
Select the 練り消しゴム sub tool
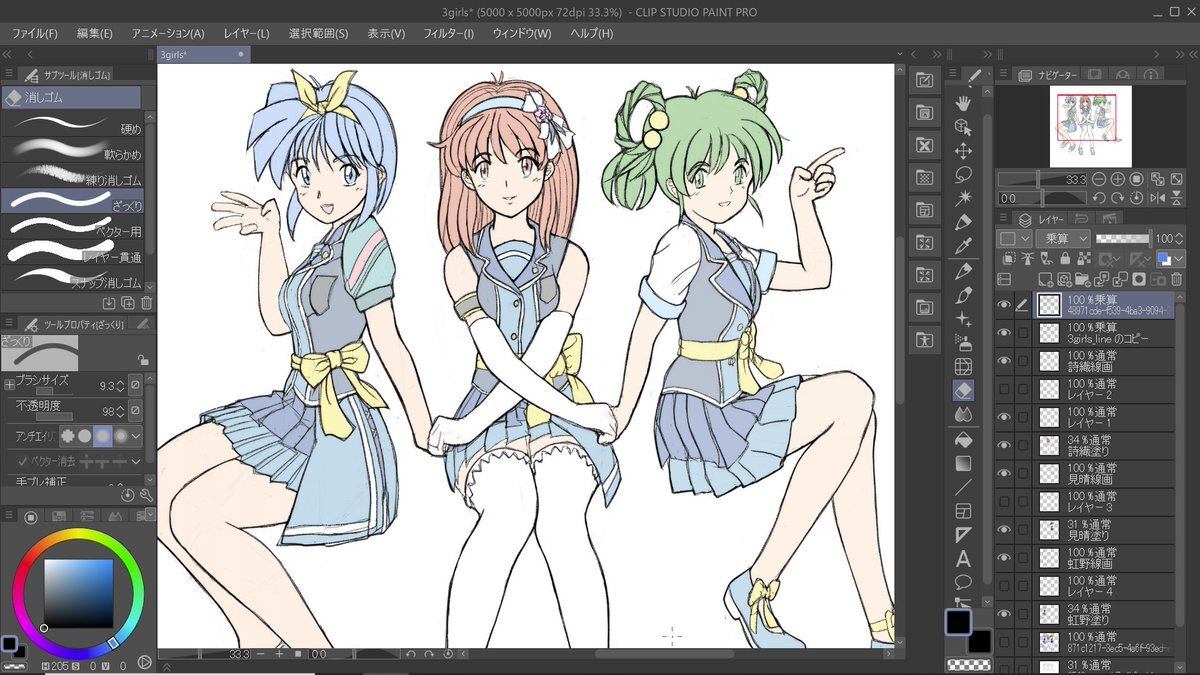72,175
